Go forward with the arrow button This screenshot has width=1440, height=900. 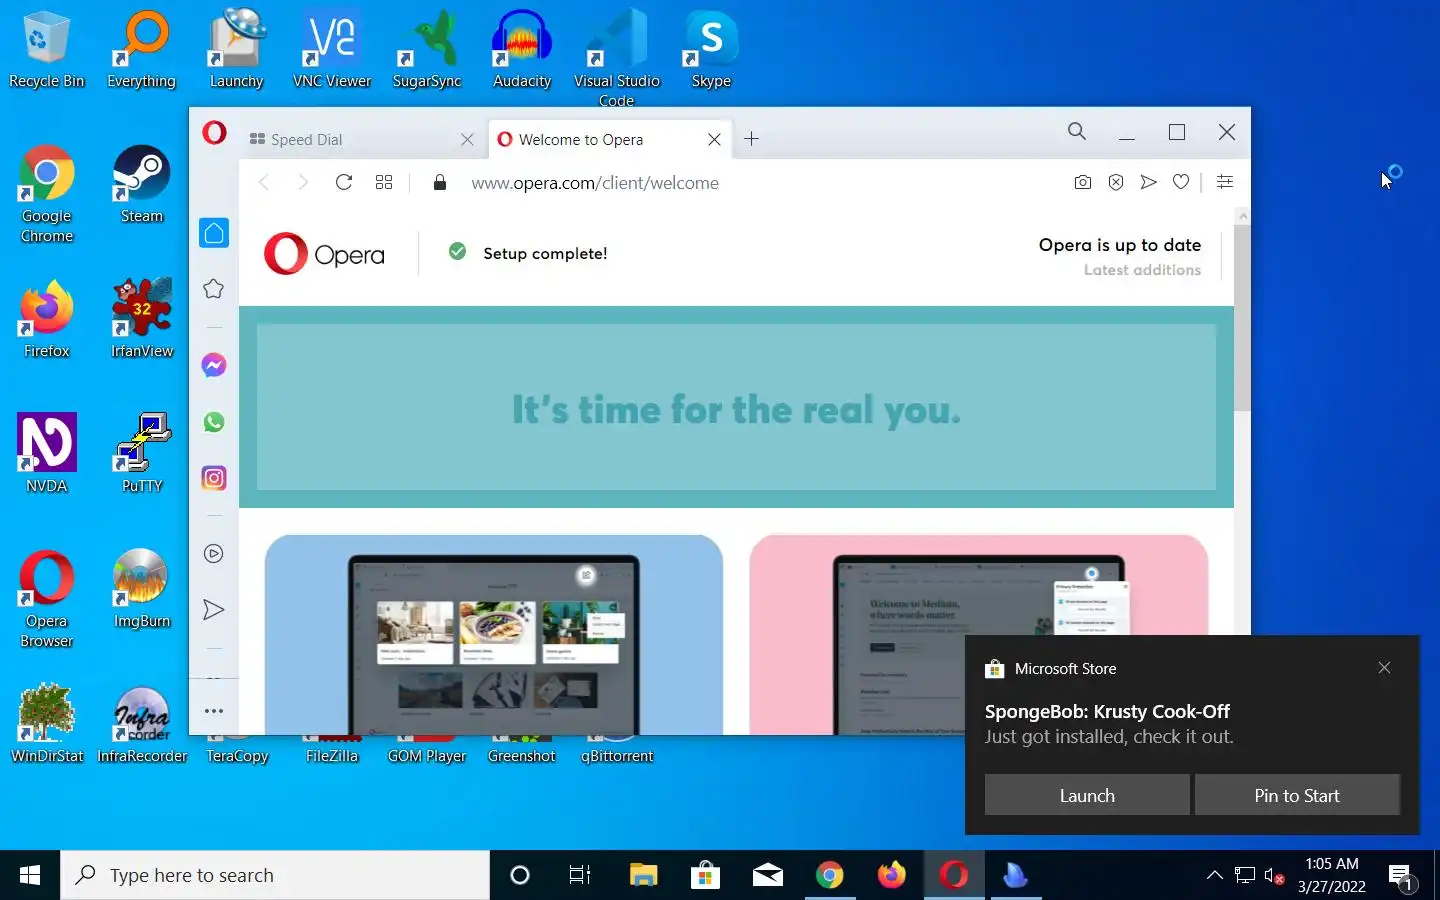303,182
